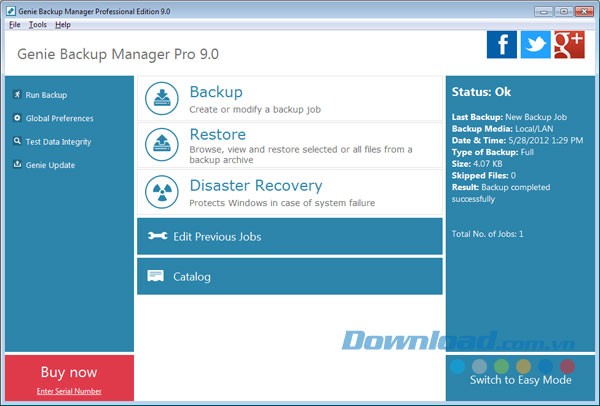Maximize the Genie Backup Manager window
600x406 pixels.
point(564,11)
